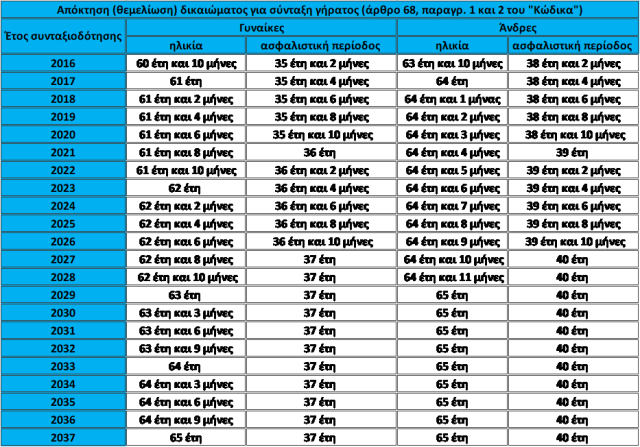The image size is (640, 447).
Task: Click the men's age cell for 2028
Action: pyautogui.click(x=452, y=277)
